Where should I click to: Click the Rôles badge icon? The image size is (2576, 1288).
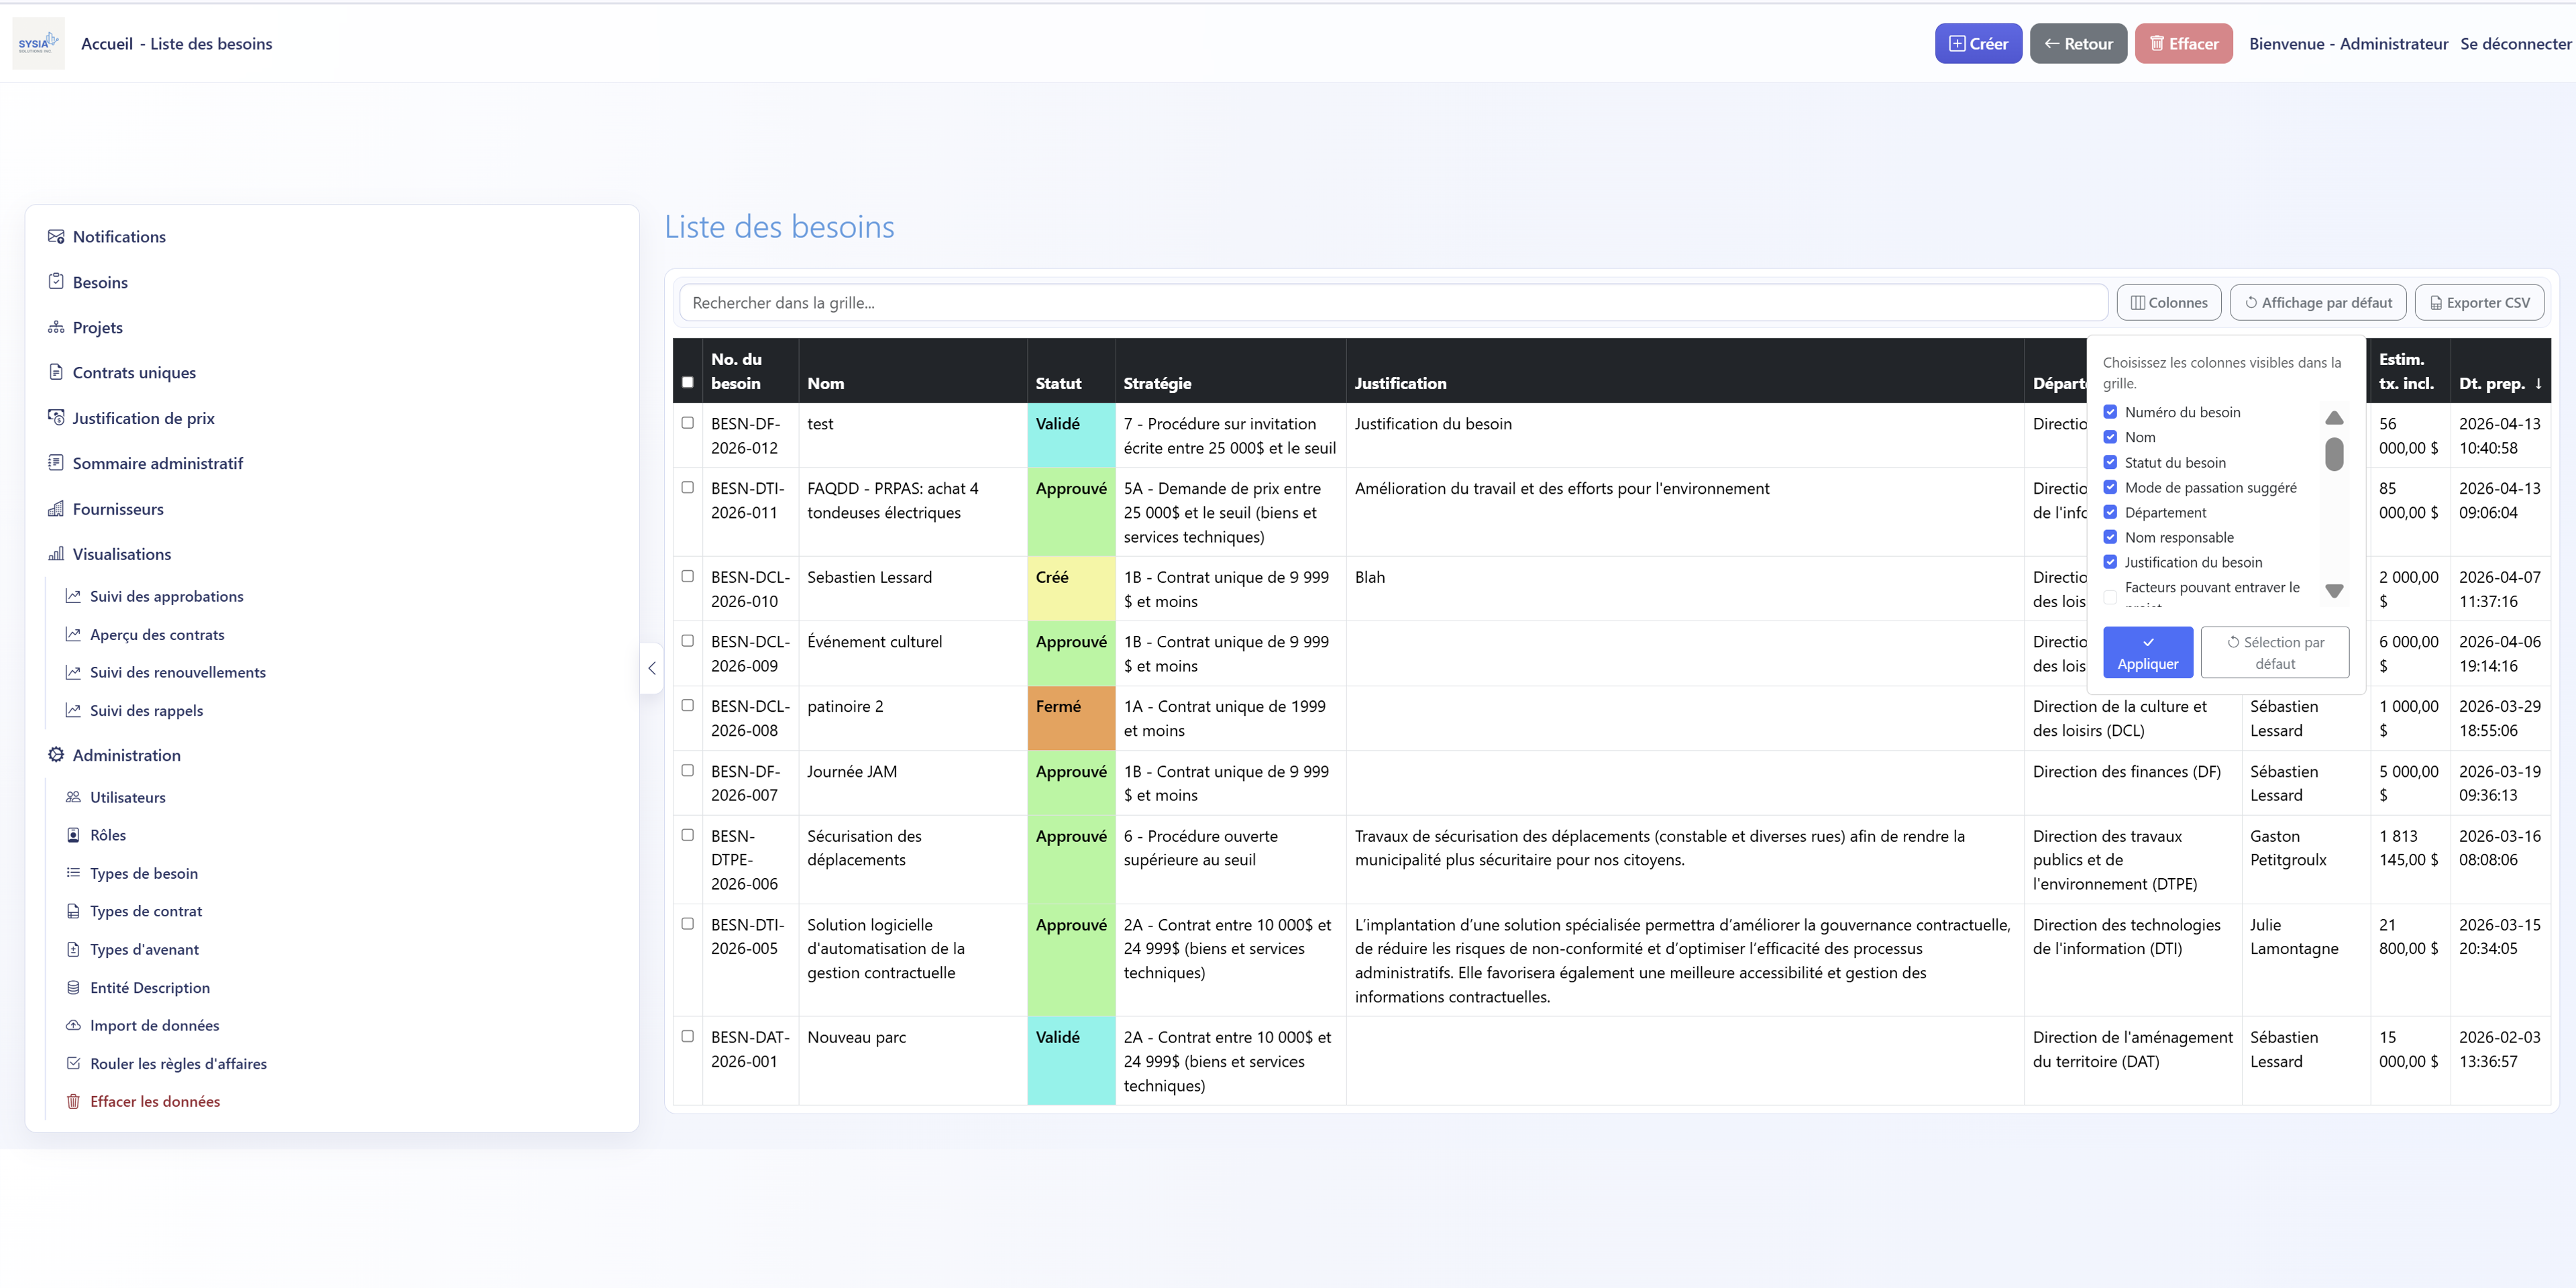73,835
